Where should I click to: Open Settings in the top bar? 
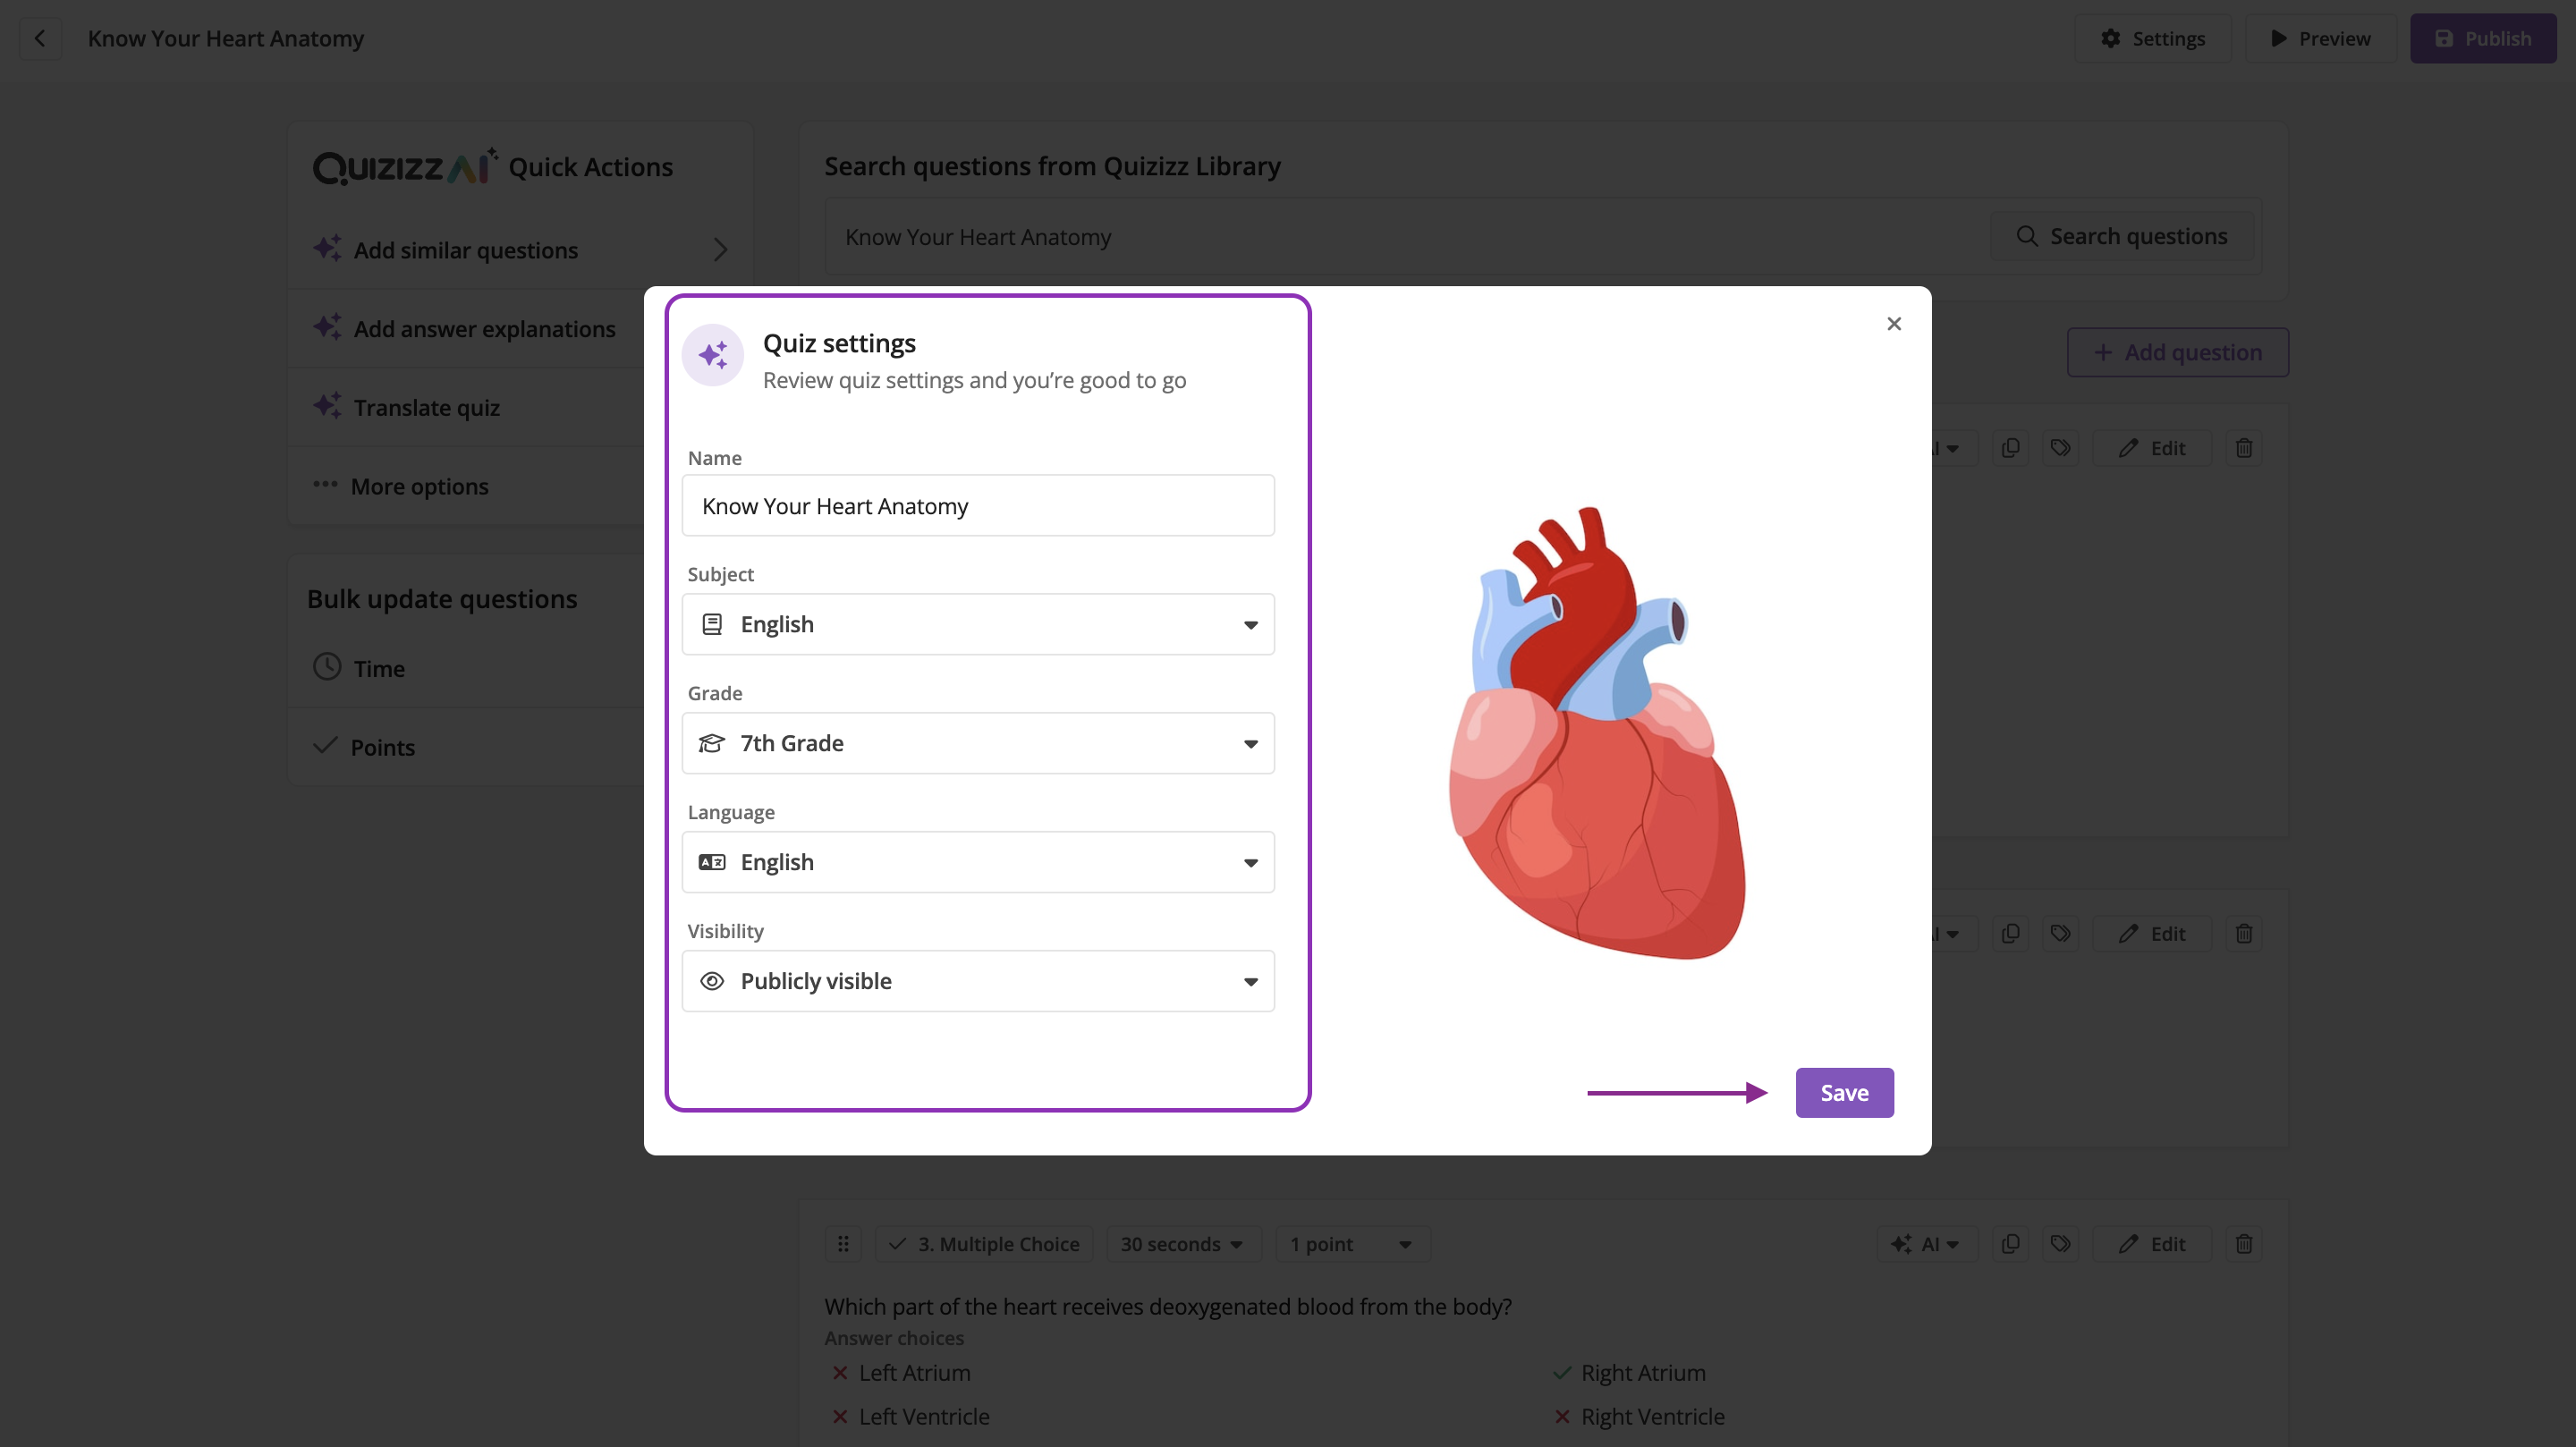(x=2152, y=38)
